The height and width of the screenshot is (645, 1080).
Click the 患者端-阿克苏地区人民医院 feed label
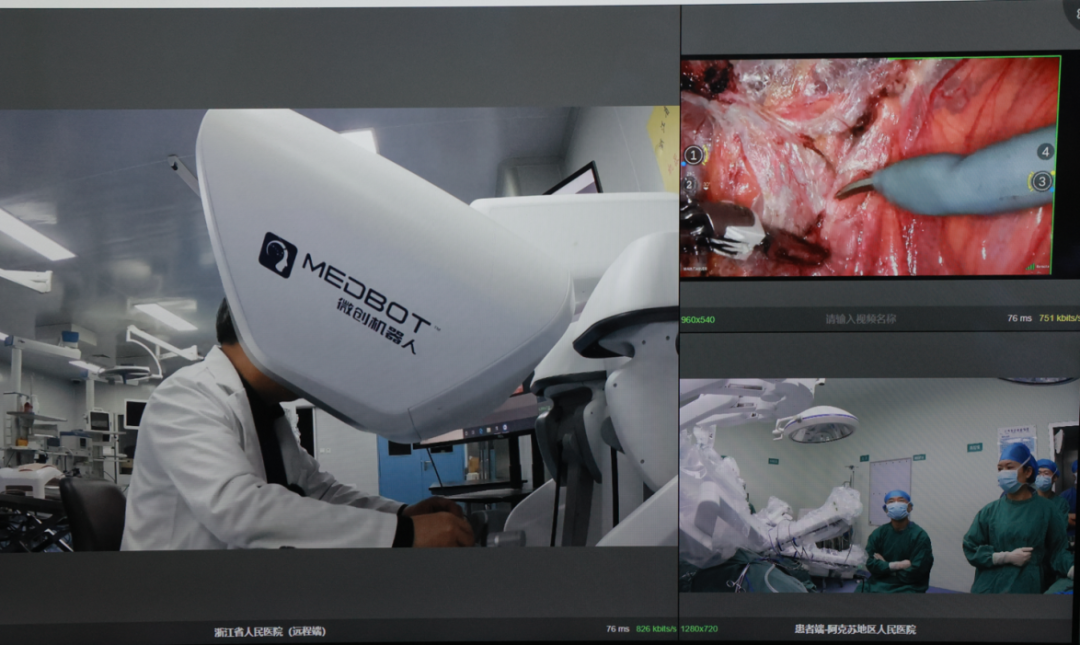click(855, 629)
